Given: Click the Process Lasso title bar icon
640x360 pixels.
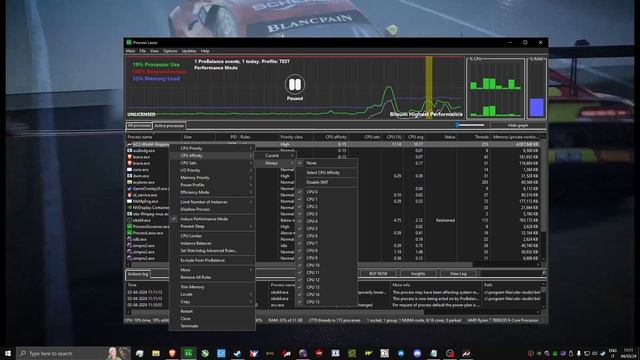Looking at the screenshot, I should 129,42.
